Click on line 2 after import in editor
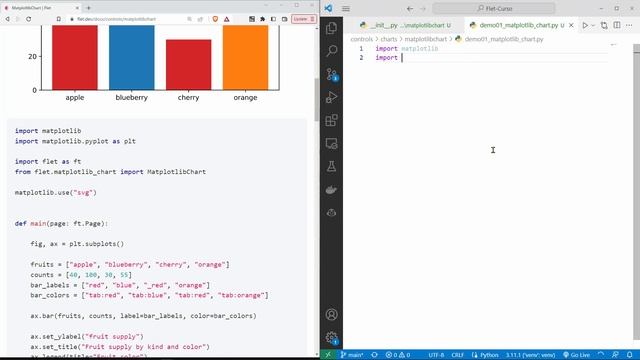 pyautogui.click(x=402, y=58)
